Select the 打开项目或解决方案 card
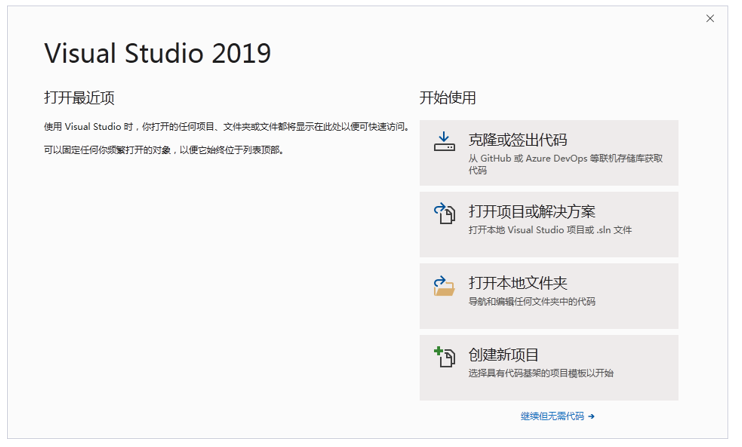Screen dimensions: 742x447 click(x=549, y=224)
